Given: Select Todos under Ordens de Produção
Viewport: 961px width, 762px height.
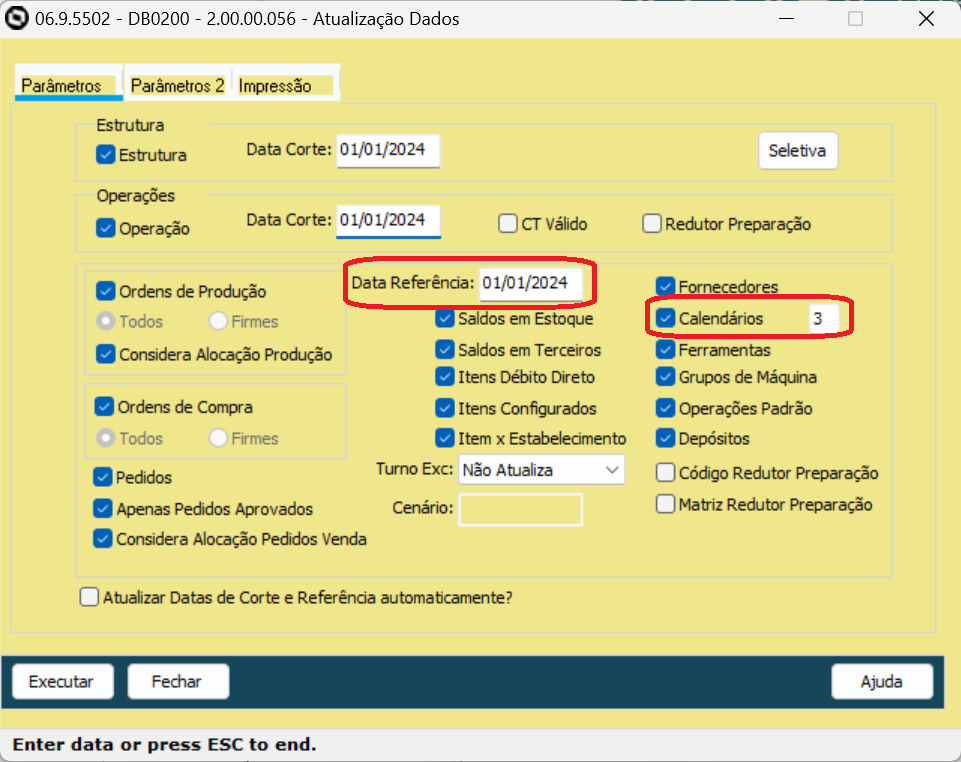Looking at the screenshot, I should [105, 321].
